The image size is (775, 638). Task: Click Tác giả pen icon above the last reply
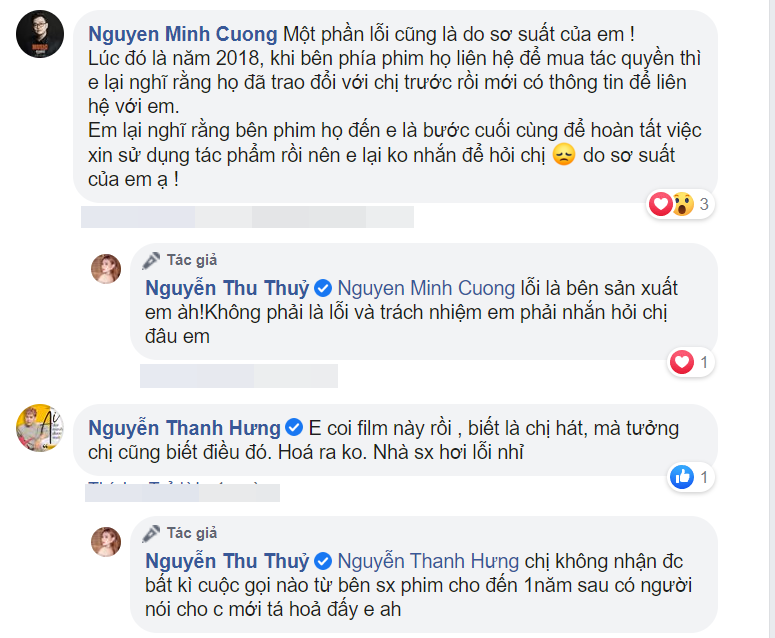(x=151, y=533)
